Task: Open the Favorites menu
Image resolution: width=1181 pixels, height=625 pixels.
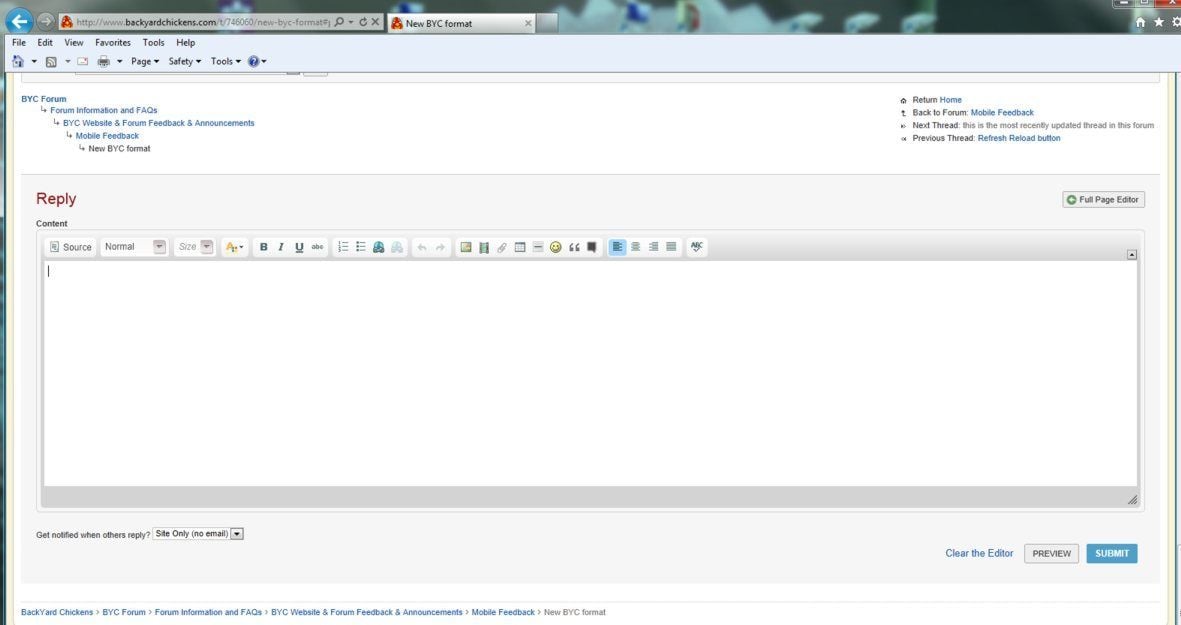Action: coord(113,43)
